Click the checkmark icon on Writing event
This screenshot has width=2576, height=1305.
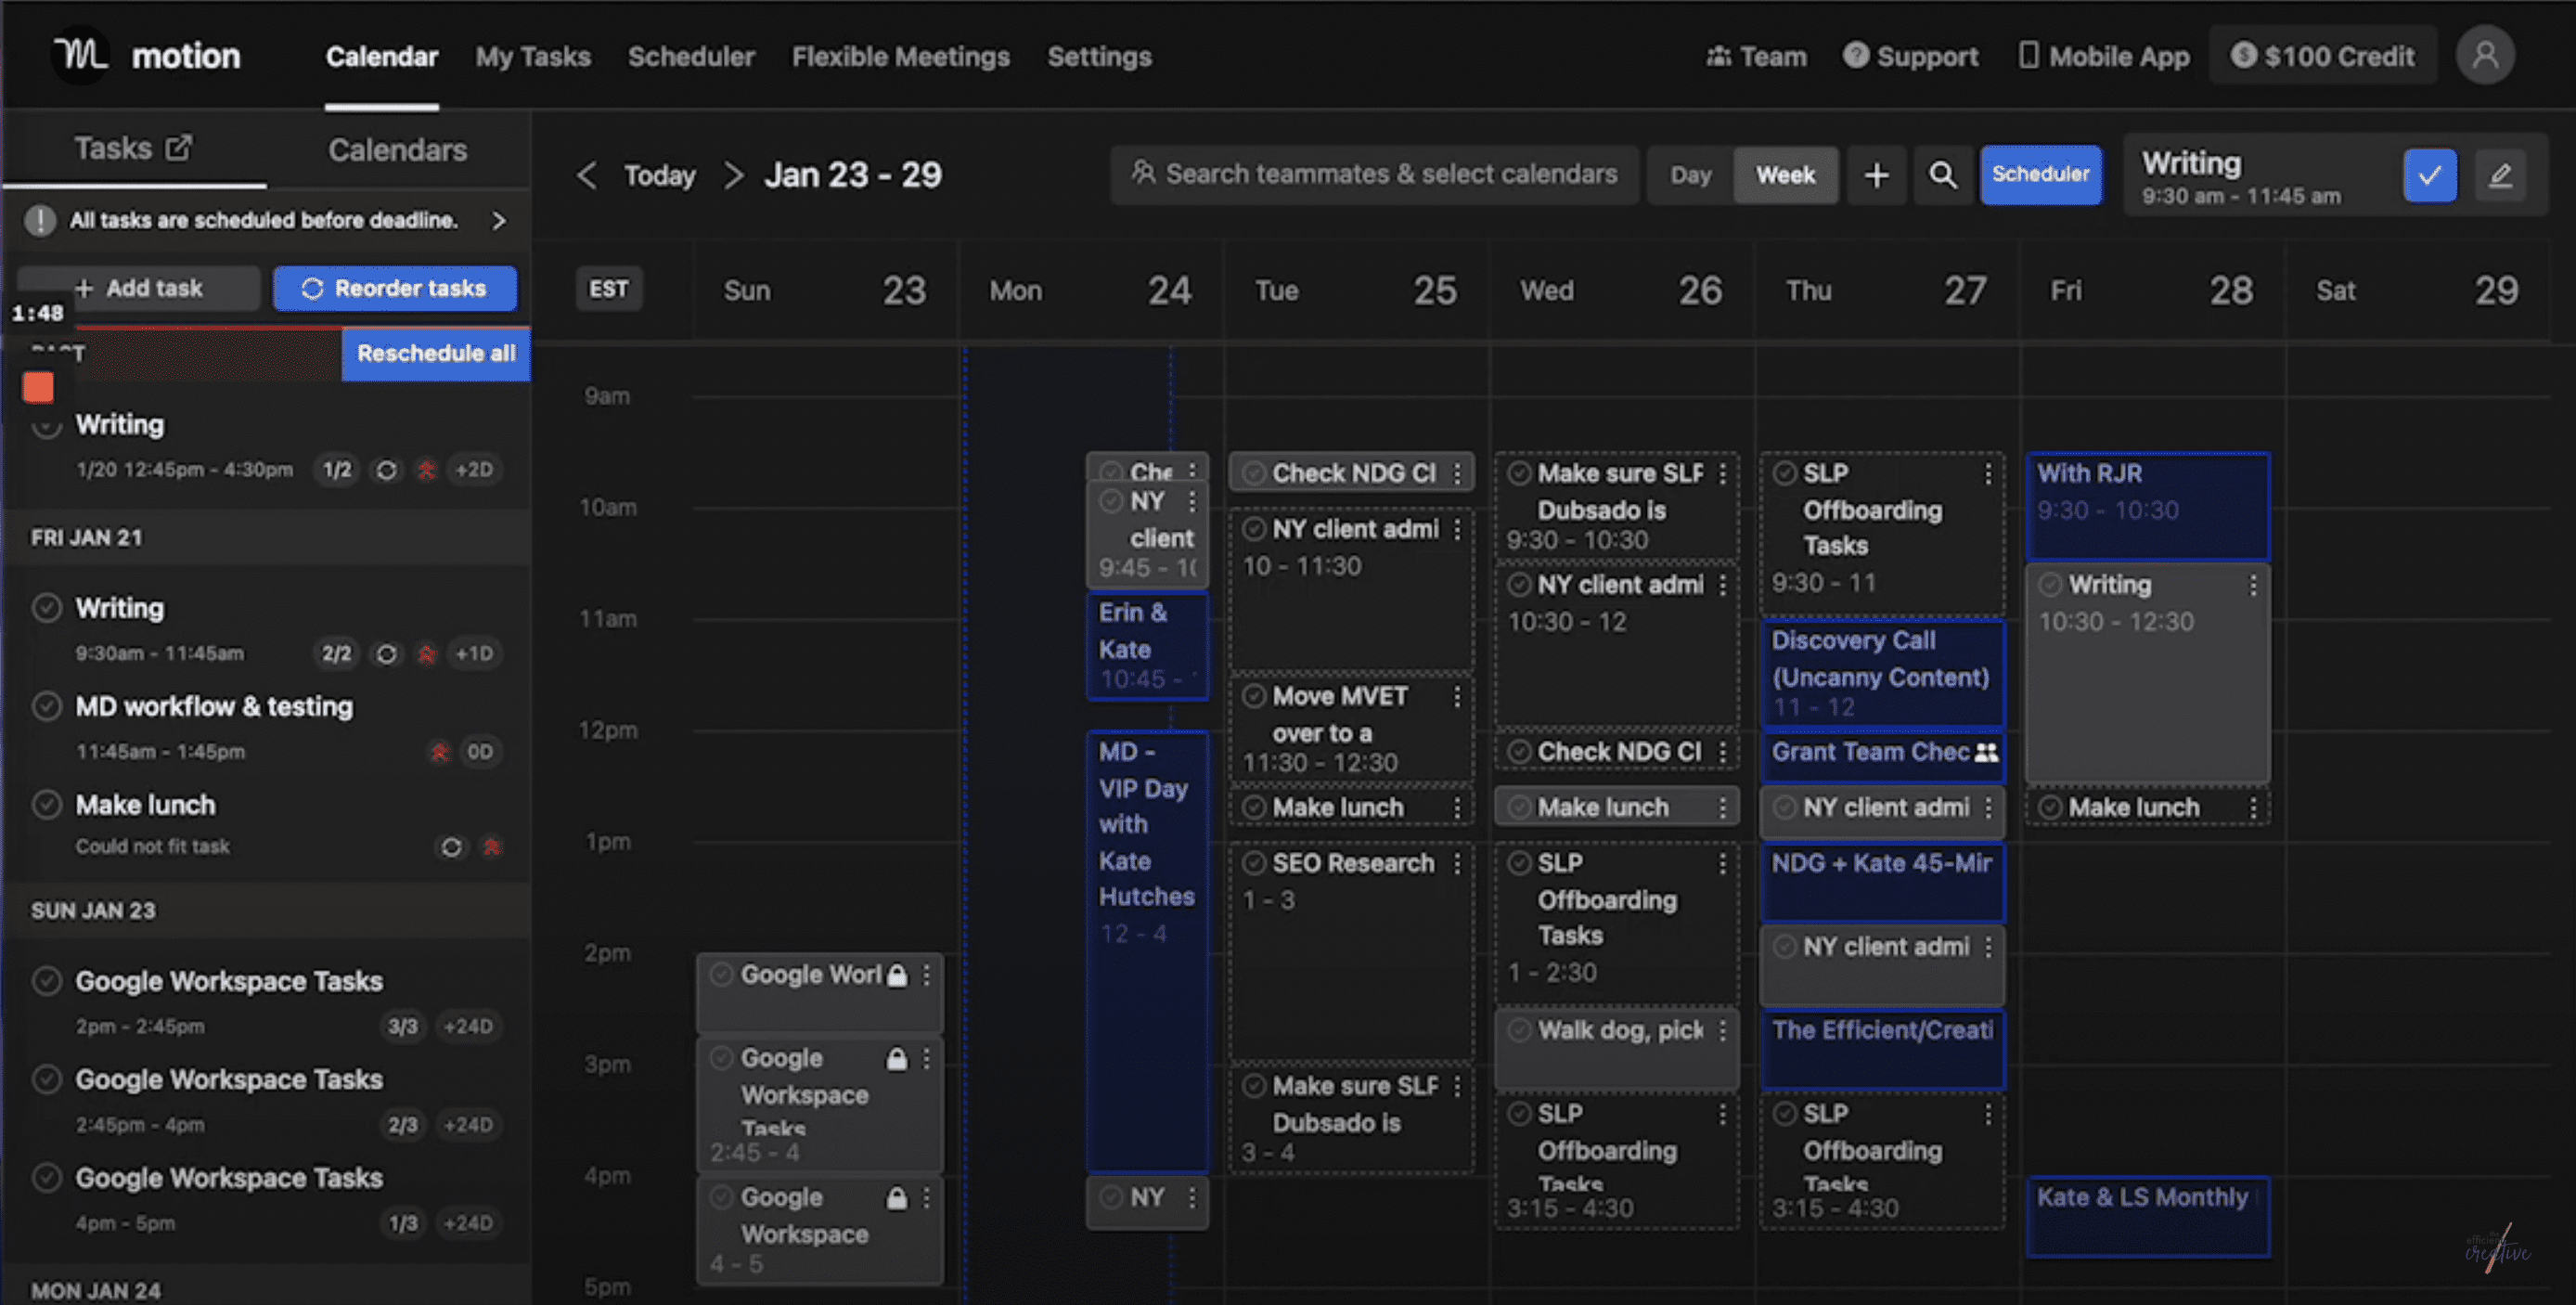2427,174
